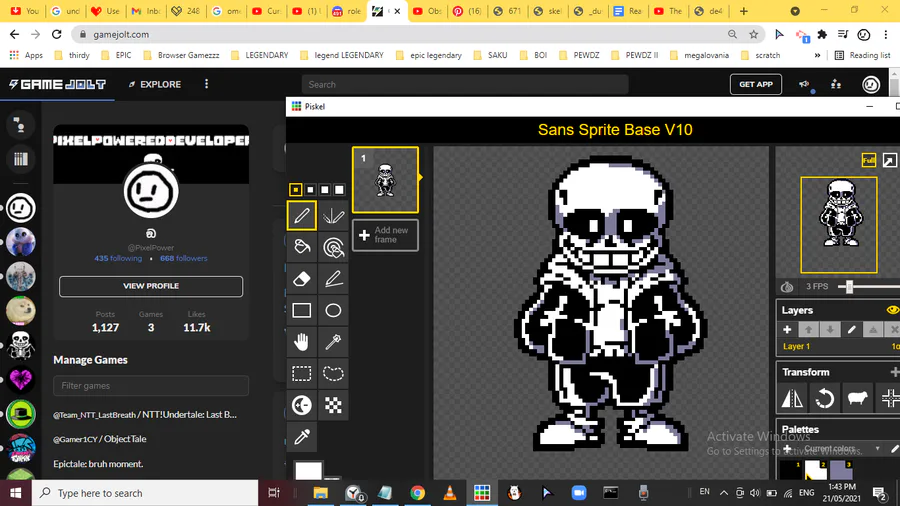Click the GET APP button

(756, 84)
